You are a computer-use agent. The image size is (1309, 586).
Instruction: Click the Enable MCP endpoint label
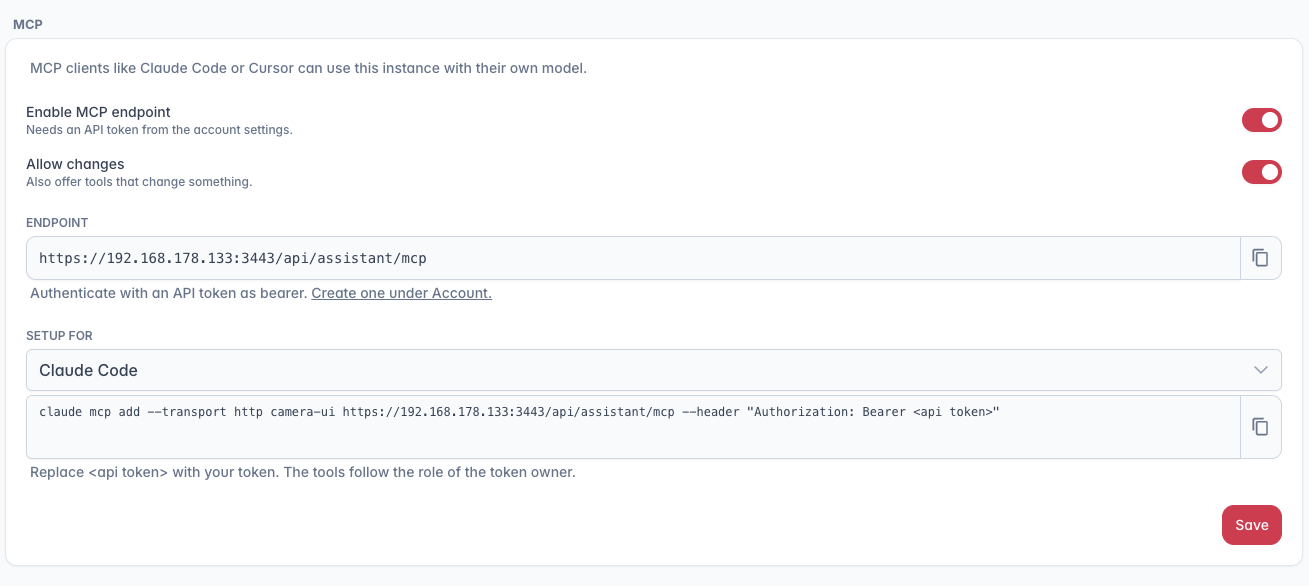98,112
